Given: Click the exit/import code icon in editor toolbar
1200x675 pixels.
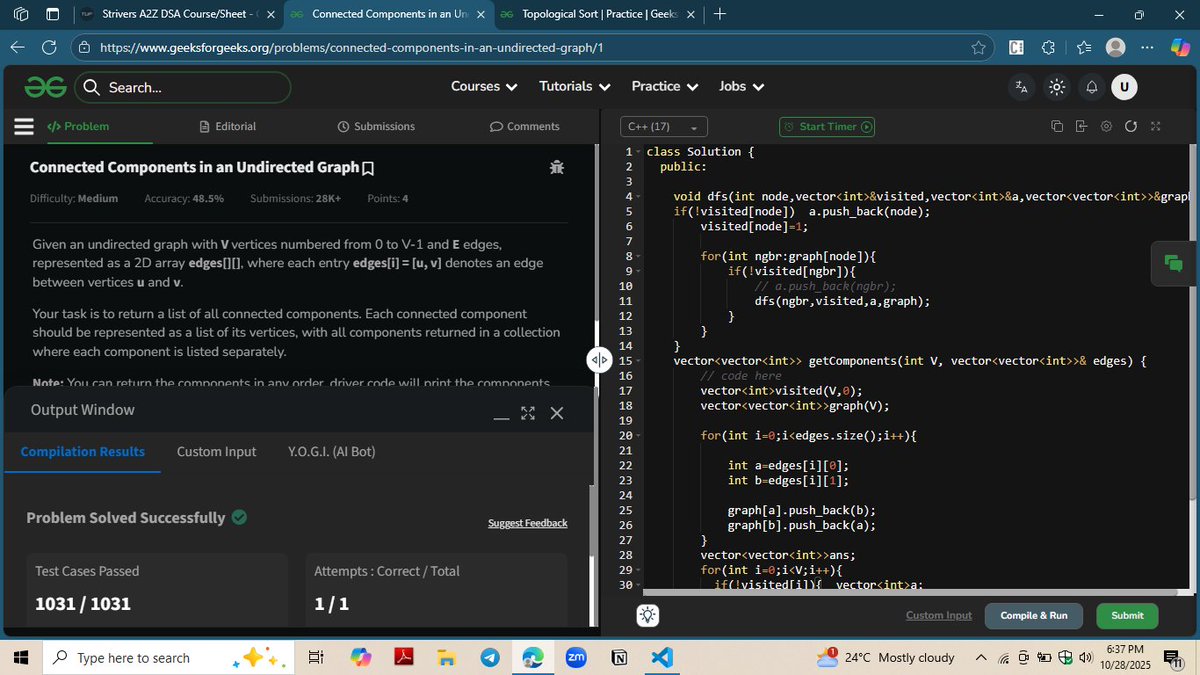Looking at the screenshot, I should [1081, 126].
